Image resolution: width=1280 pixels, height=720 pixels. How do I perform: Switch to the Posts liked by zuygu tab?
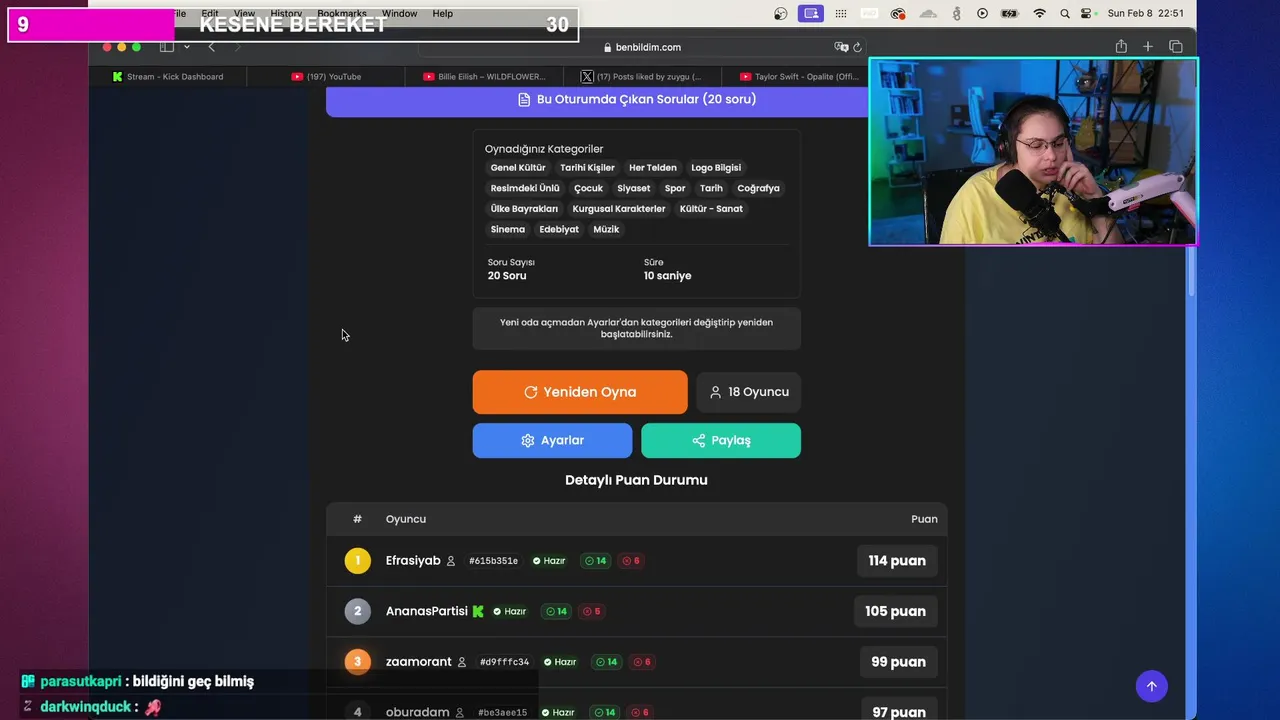tap(642, 76)
